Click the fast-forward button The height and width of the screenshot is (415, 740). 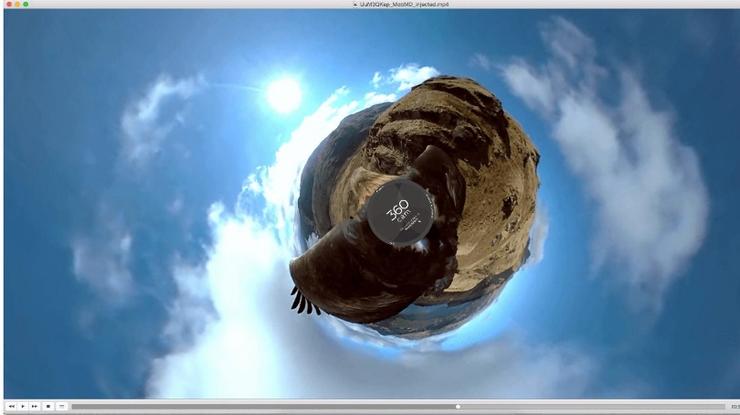tap(34, 406)
